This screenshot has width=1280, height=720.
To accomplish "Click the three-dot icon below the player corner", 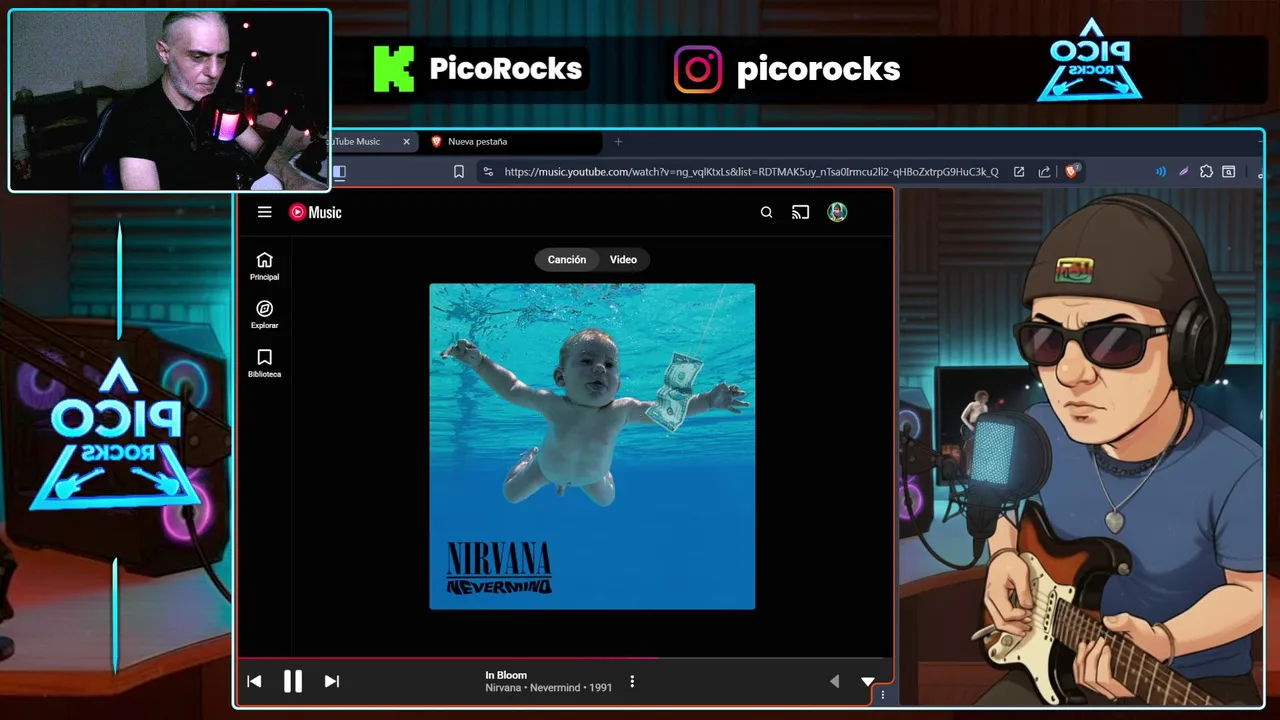I will coord(882,695).
